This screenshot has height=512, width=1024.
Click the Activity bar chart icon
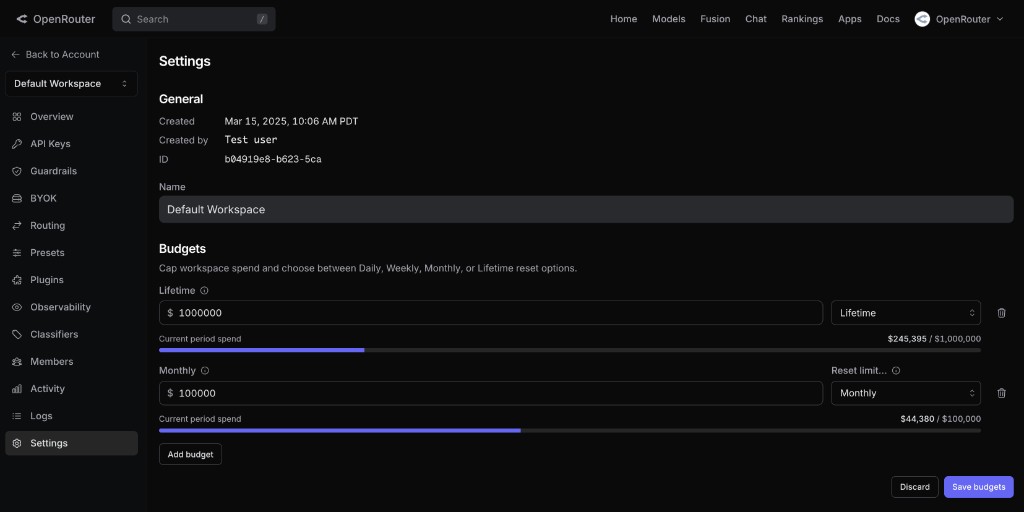pos(17,389)
